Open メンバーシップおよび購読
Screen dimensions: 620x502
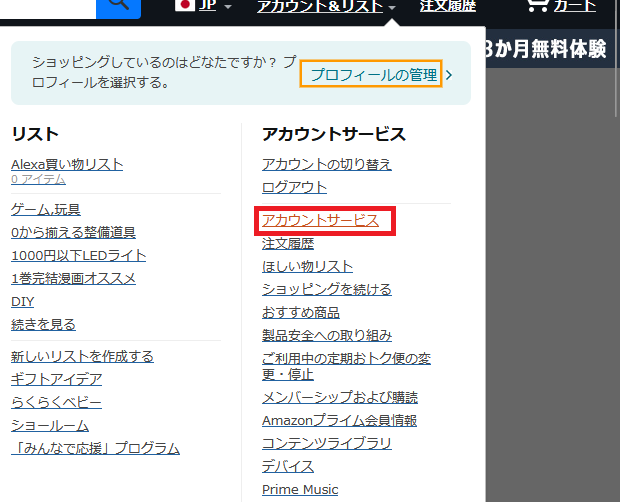point(340,397)
